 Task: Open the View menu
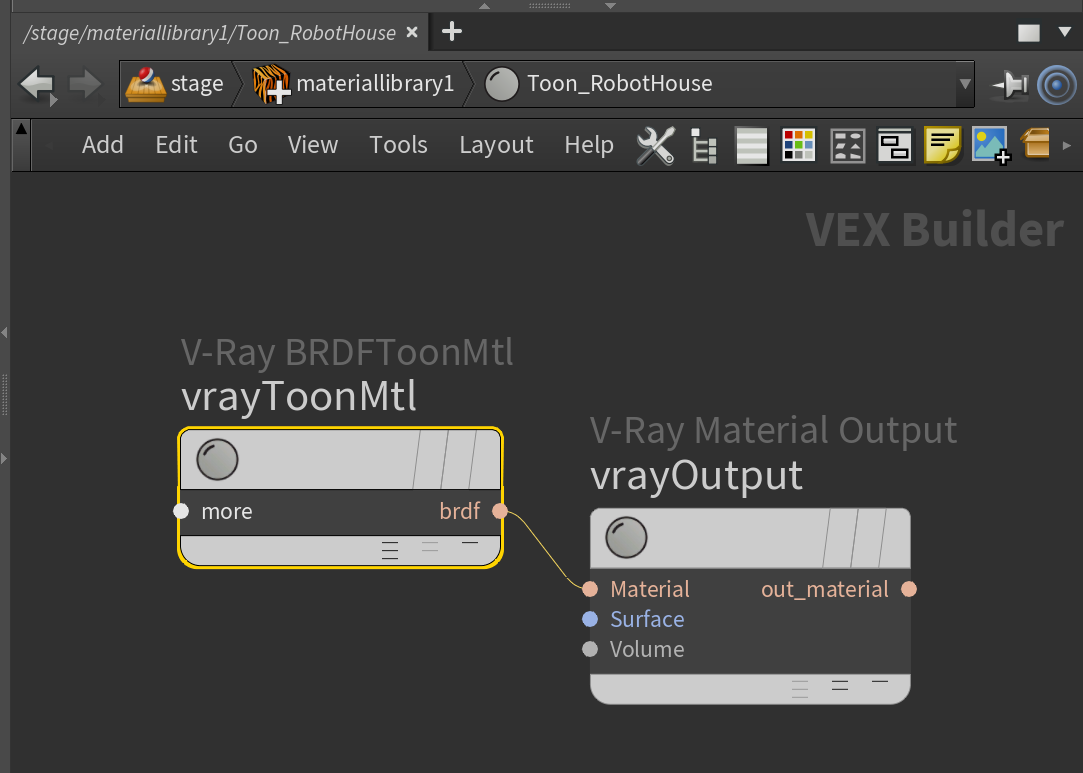click(x=312, y=145)
